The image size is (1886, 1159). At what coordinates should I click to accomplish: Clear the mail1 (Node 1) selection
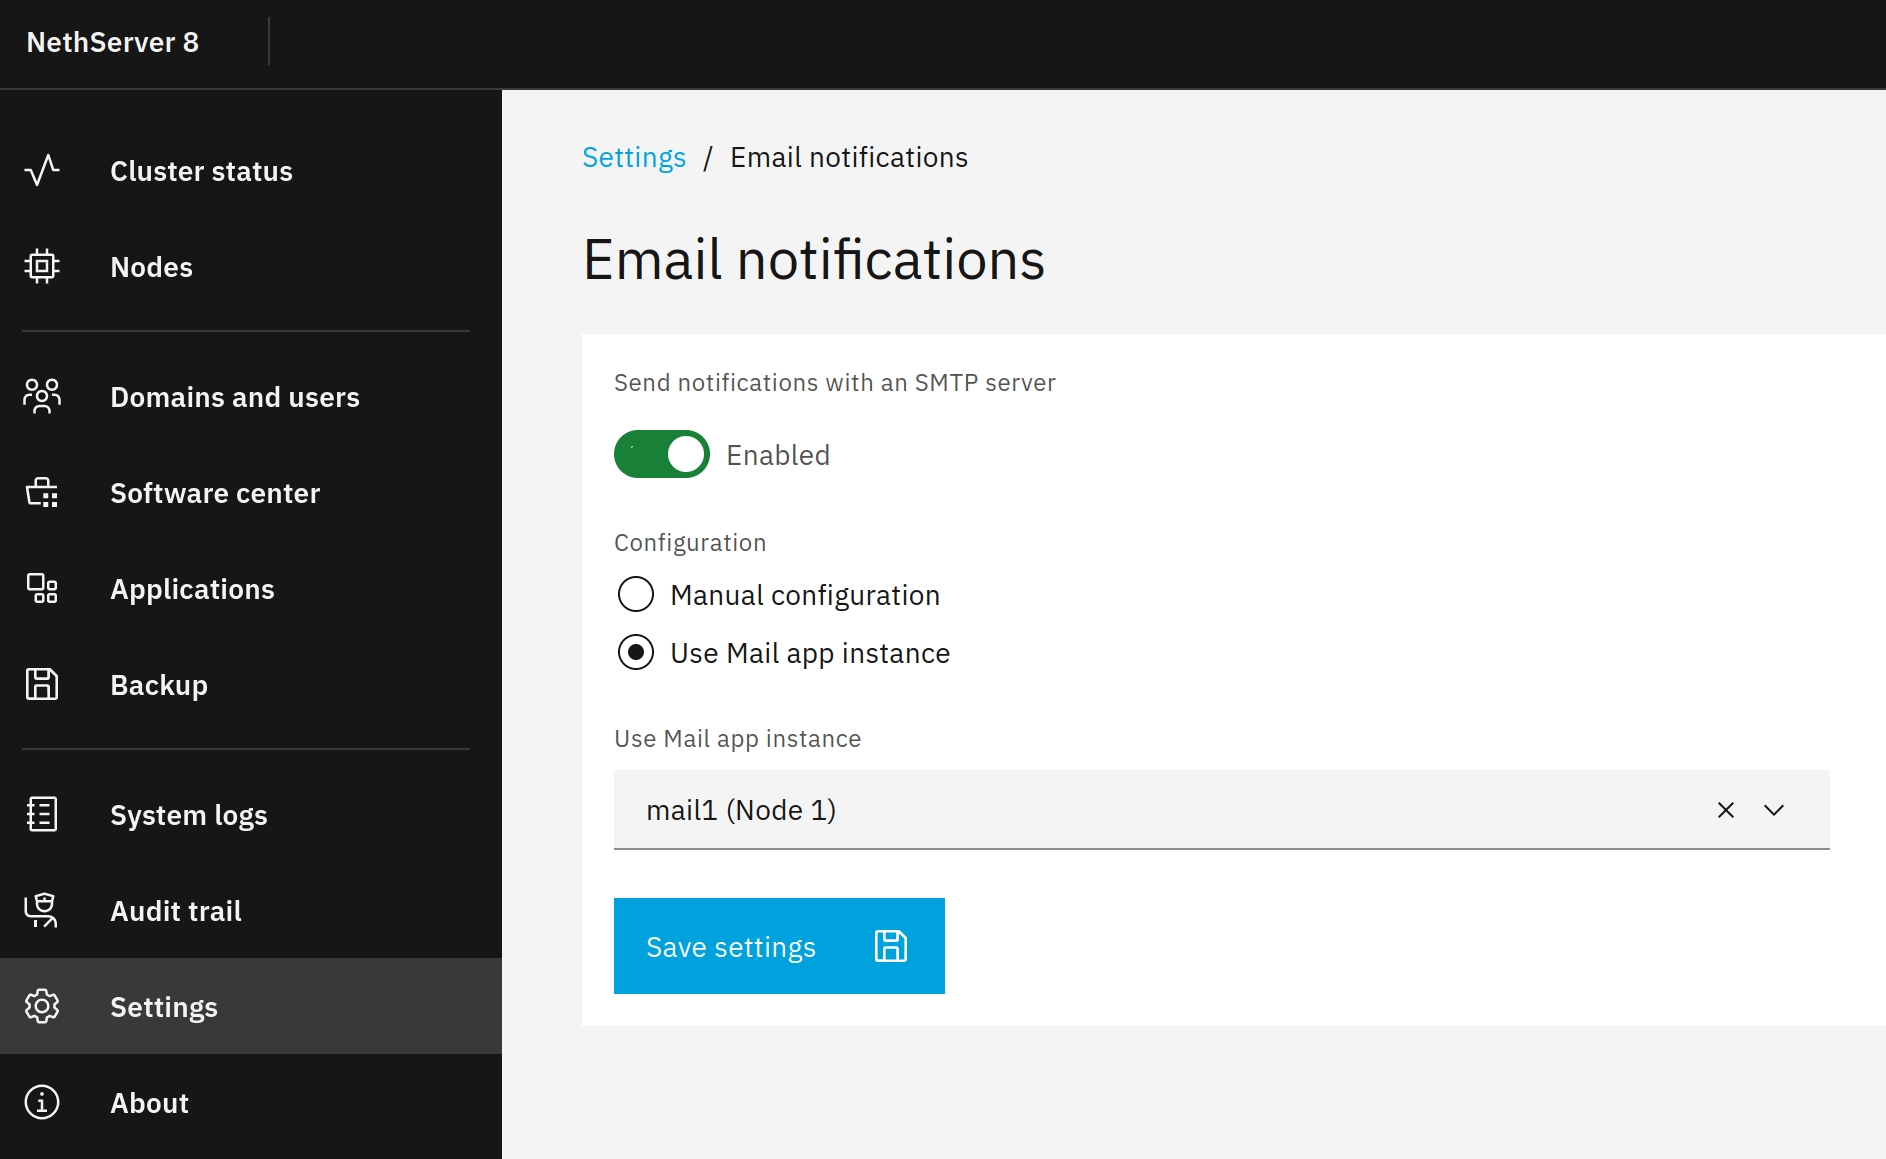tap(1726, 810)
